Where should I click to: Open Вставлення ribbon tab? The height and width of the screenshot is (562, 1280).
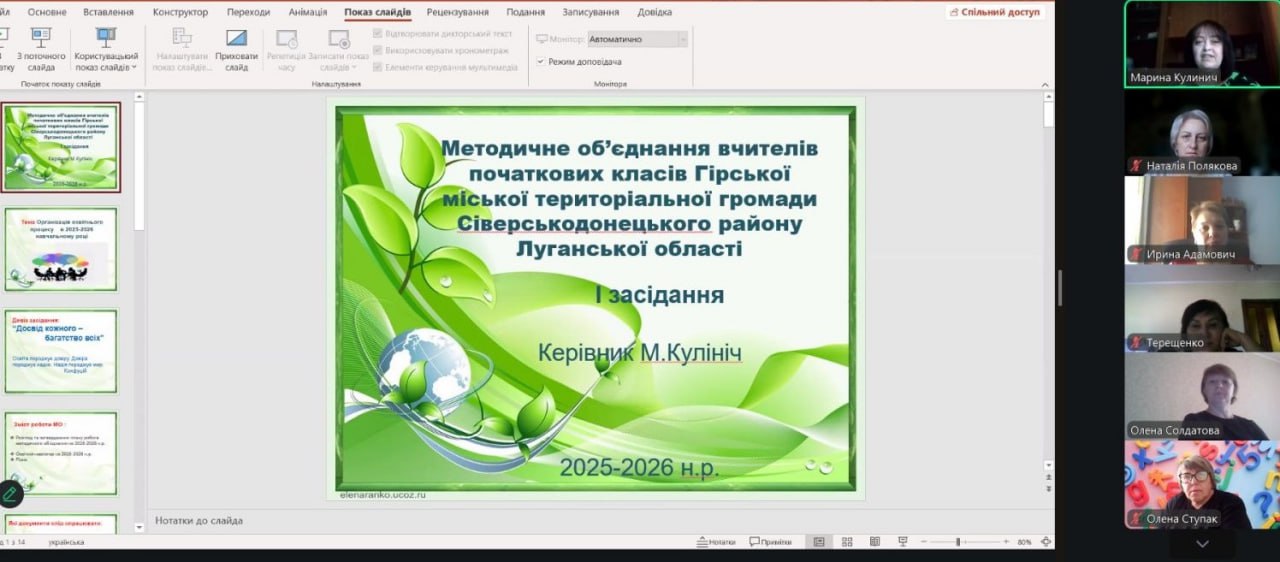tap(110, 12)
